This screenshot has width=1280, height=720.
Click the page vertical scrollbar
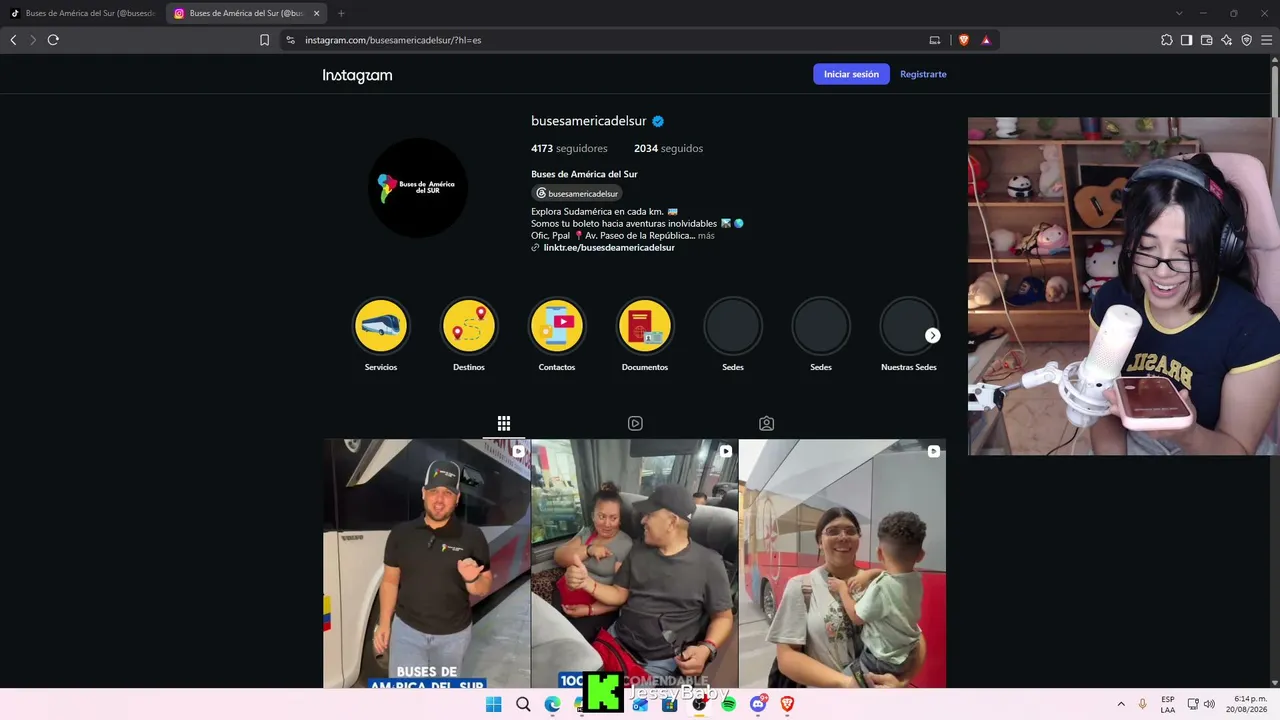pos(1275,90)
